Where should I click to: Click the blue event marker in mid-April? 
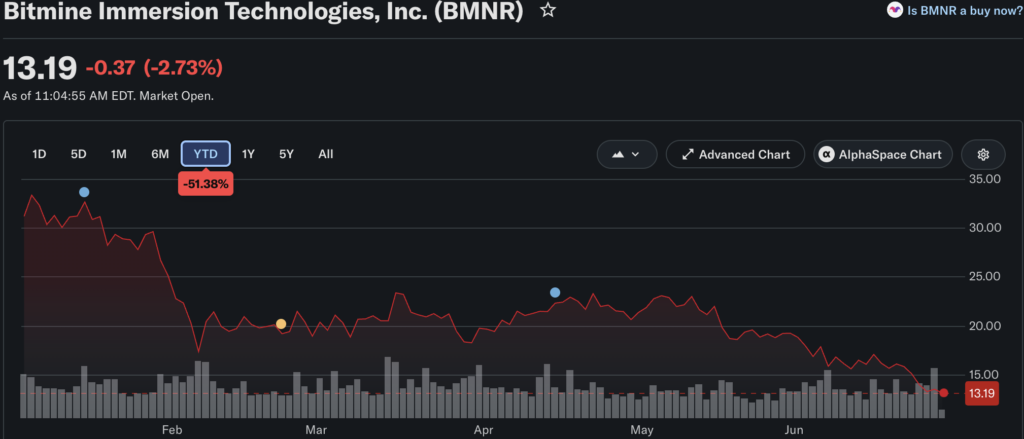[555, 293]
